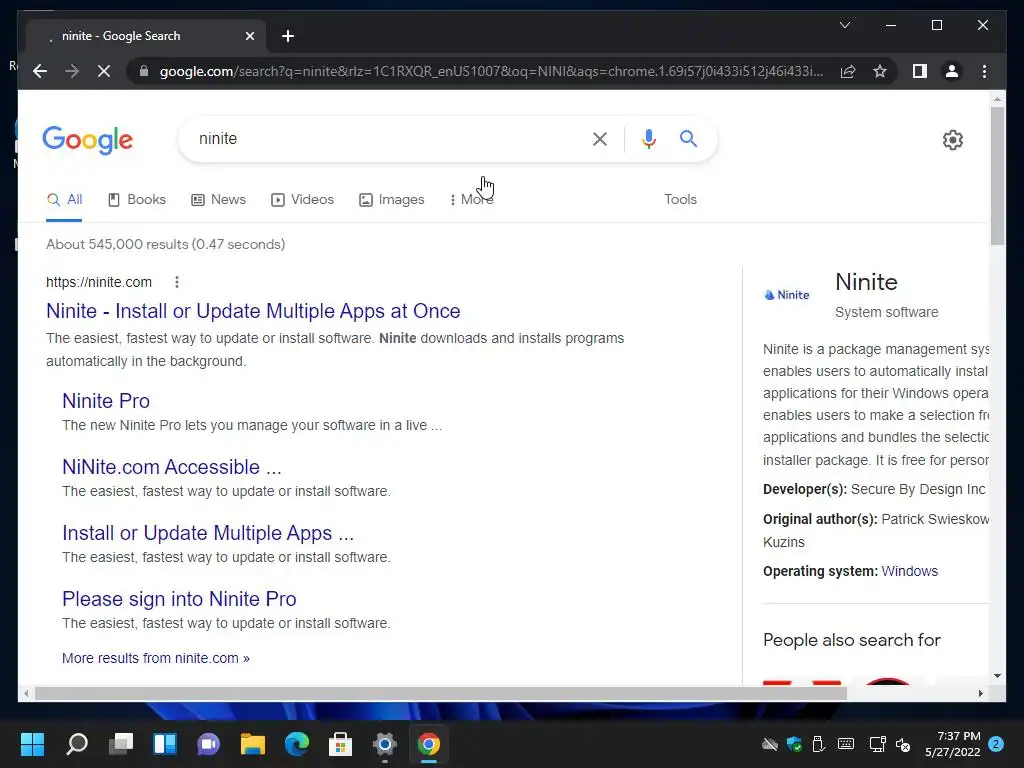The height and width of the screenshot is (768, 1024).
Task: Expand the More search filters menu
Action: [x=472, y=200]
